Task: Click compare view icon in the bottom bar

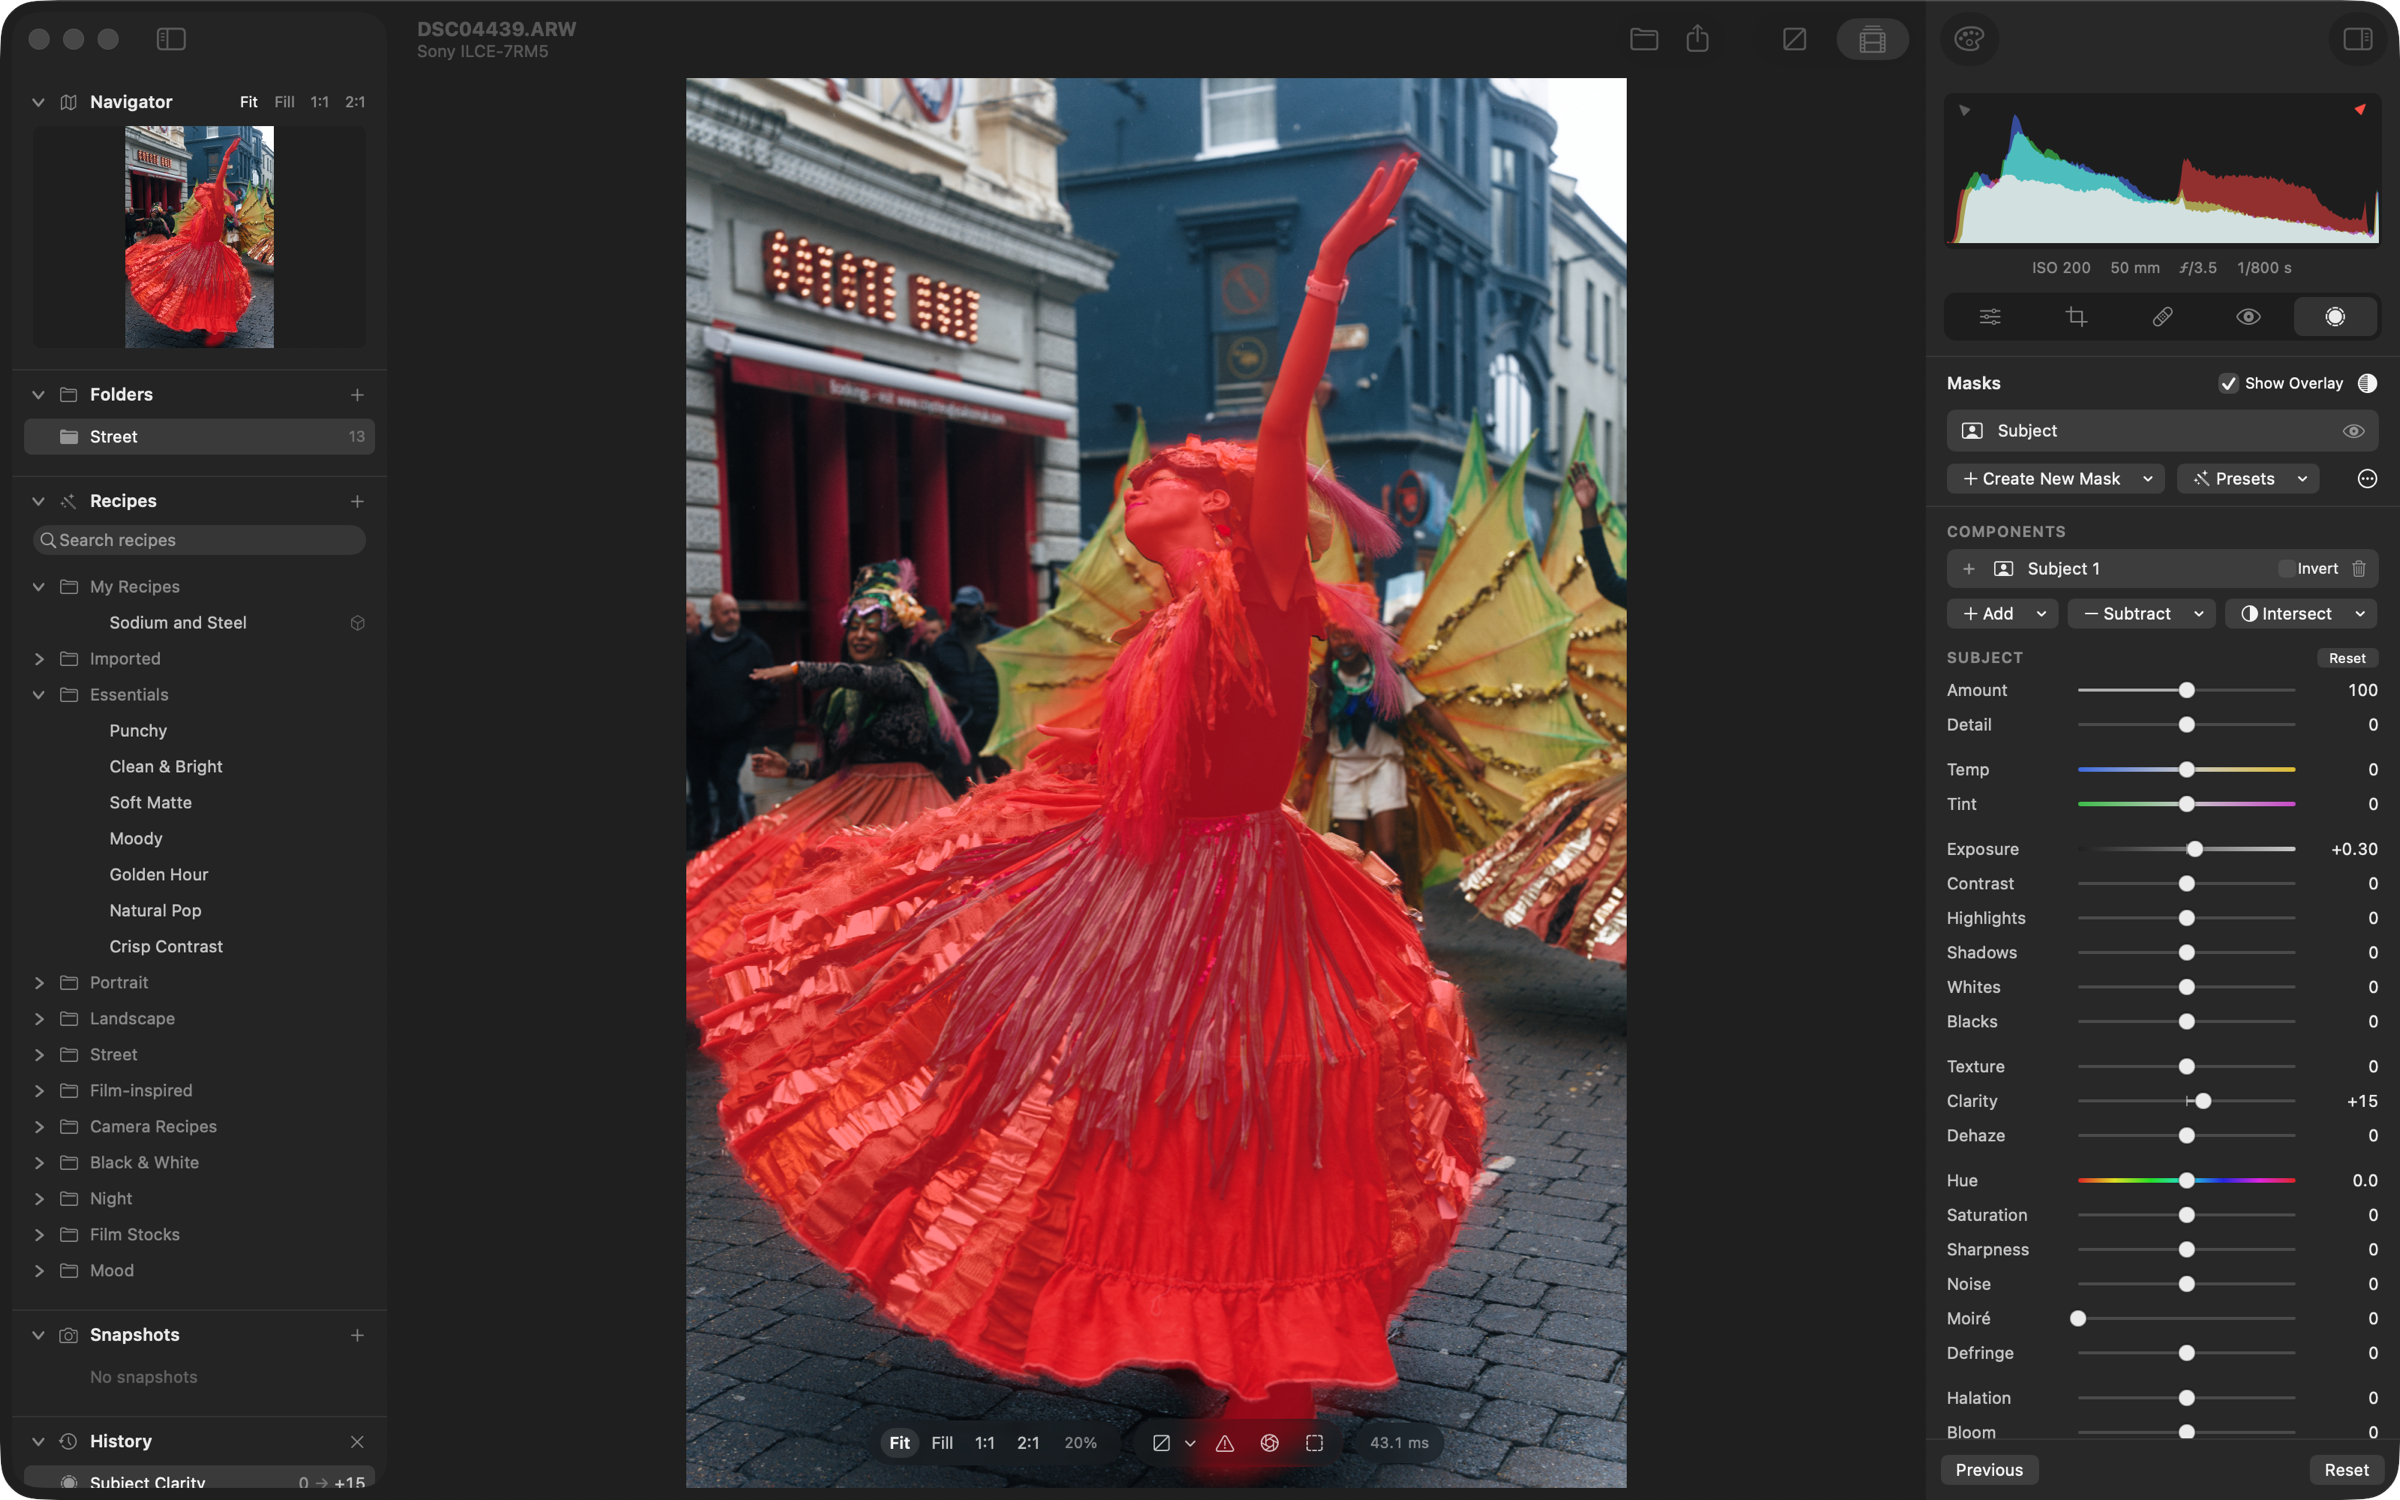Action: tap(1161, 1443)
